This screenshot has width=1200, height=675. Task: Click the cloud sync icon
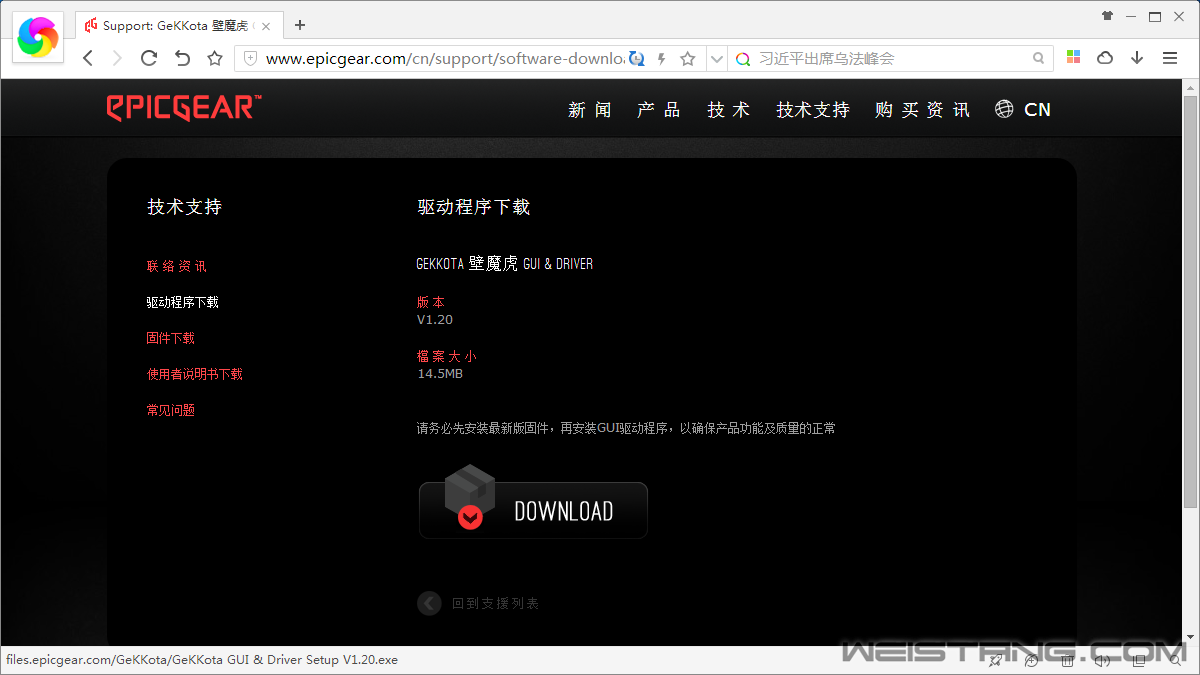(1105, 58)
